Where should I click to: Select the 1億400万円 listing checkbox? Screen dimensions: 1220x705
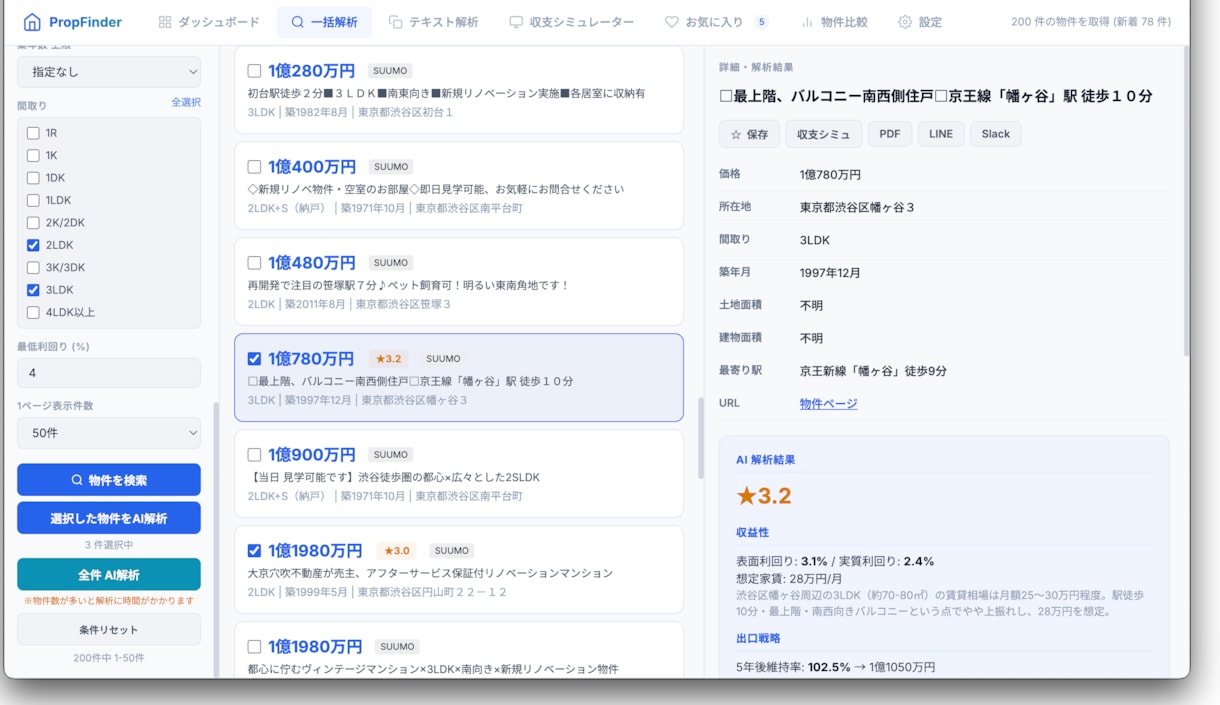pyautogui.click(x=254, y=167)
